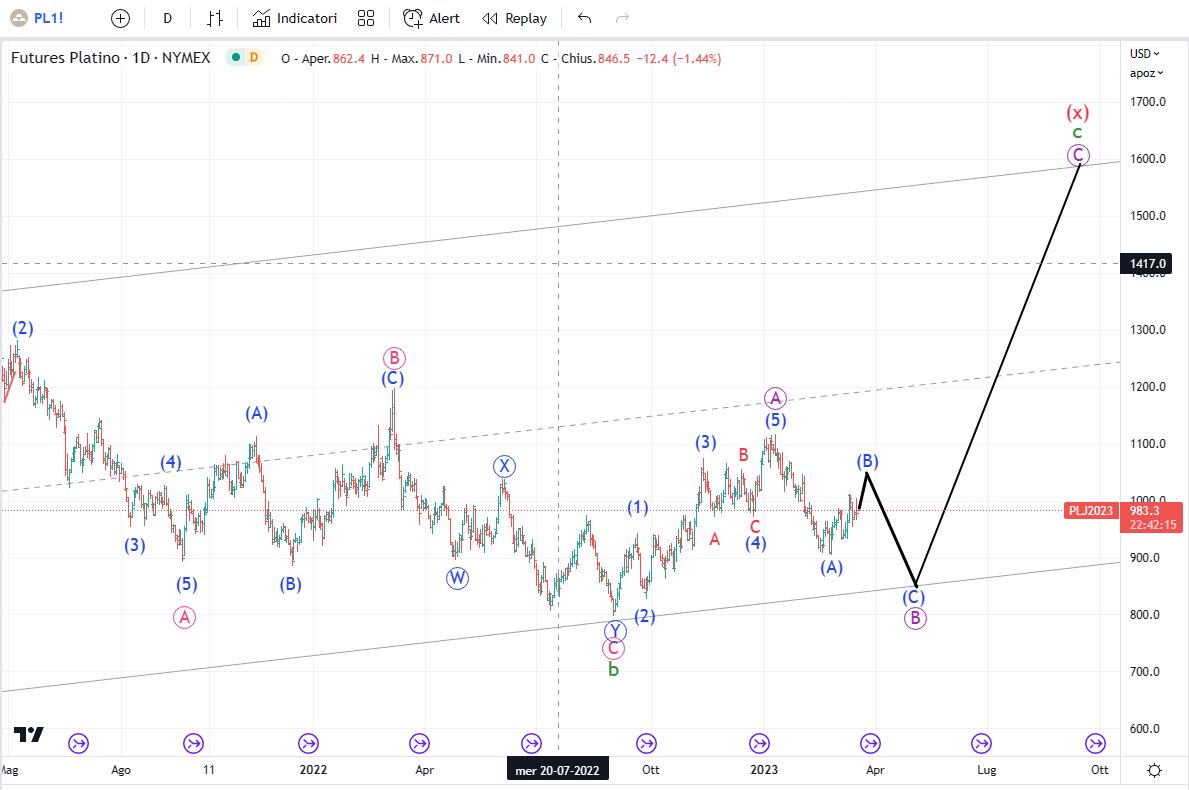Open symbol search for PL1!
This screenshot has width=1189, height=790.
pos(36,18)
